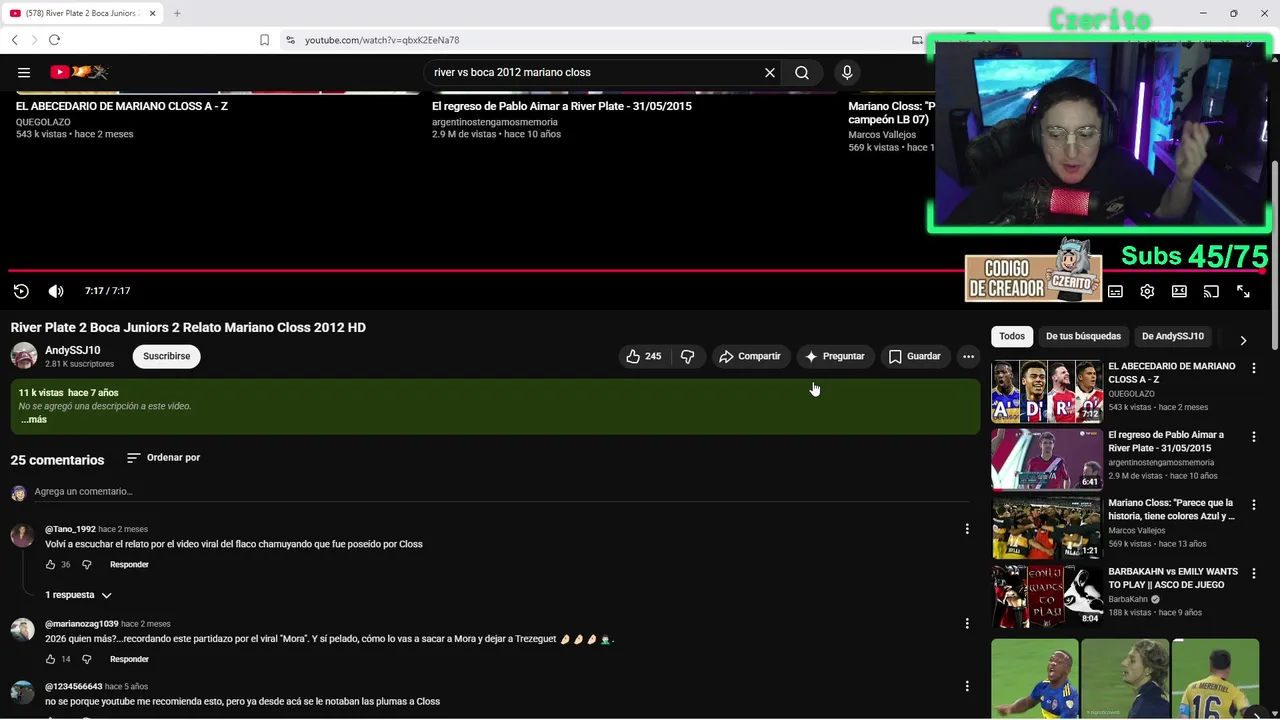1280x720 pixels.
Task: Reload the page in browser
Action: 54,40
